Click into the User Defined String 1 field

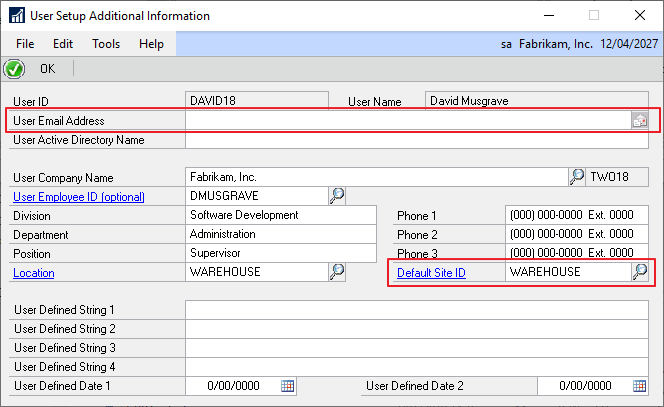(x=417, y=310)
